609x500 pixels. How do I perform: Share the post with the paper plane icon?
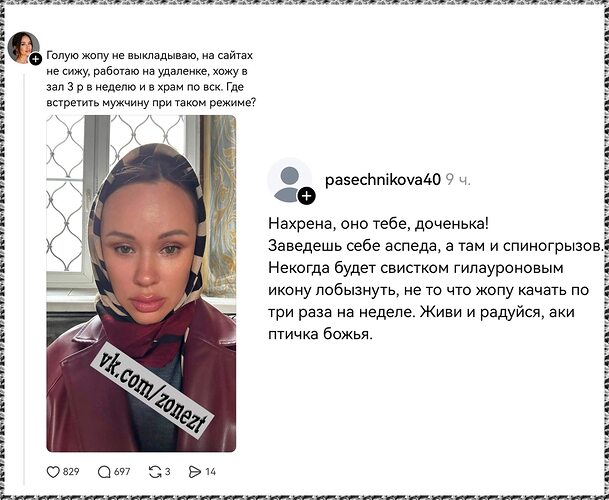(x=195, y=472)
